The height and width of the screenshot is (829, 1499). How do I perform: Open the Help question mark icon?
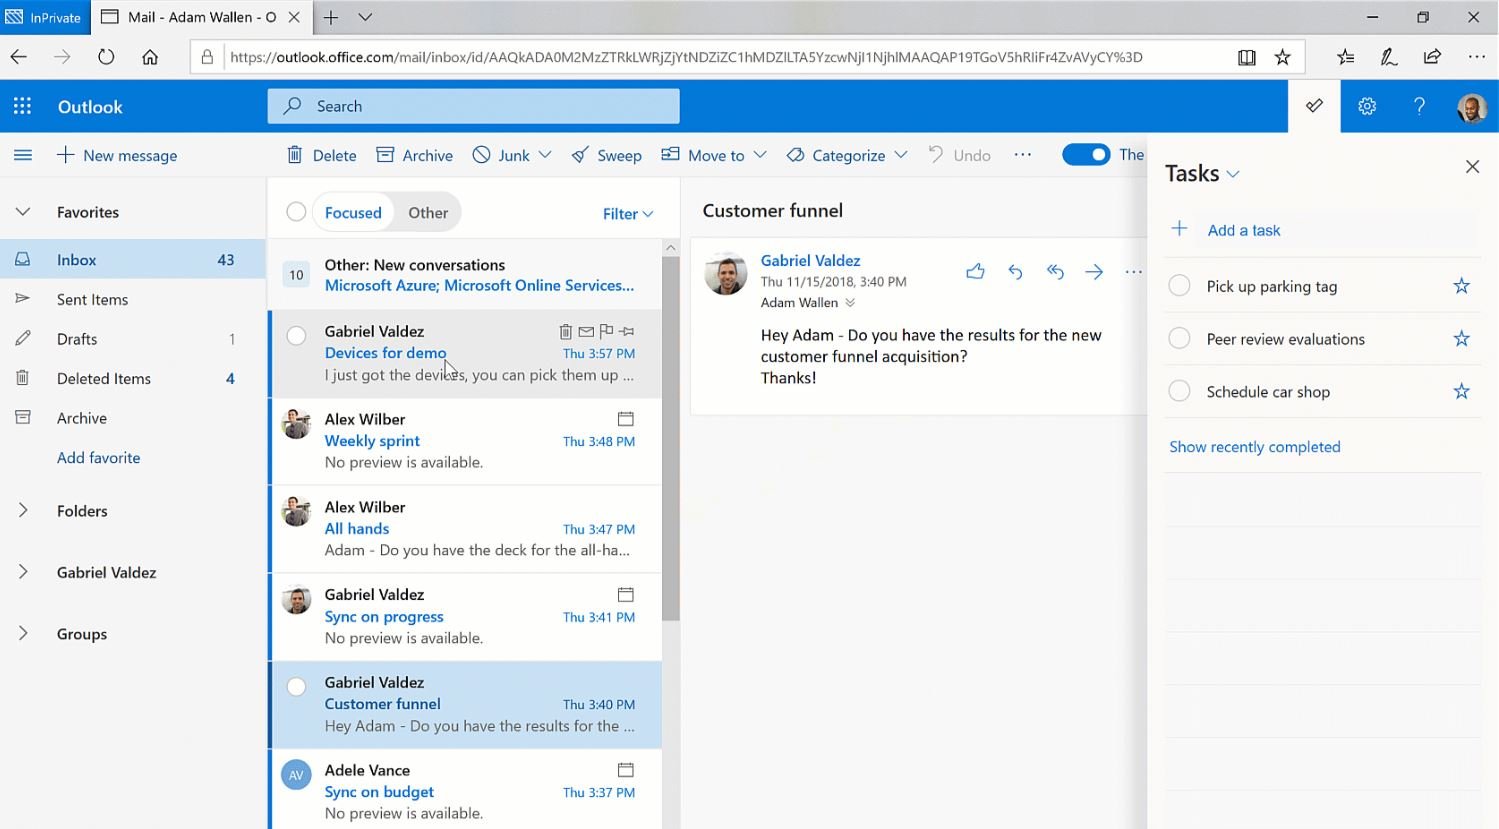point(1419,106)
